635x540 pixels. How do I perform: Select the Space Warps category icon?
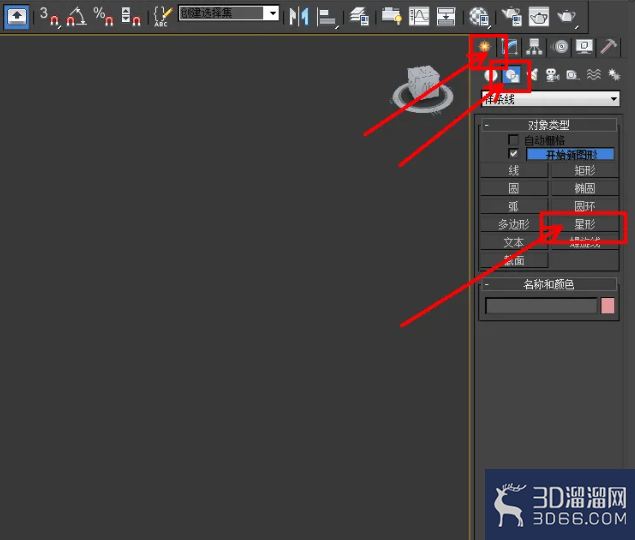(594, 75)
